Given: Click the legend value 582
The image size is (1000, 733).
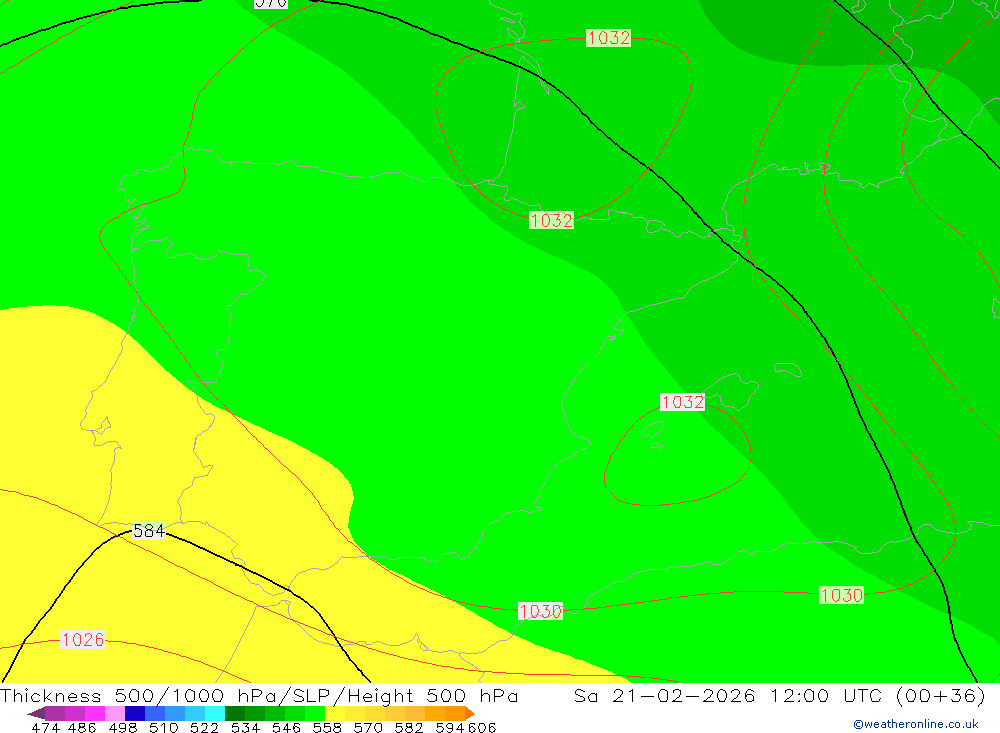Looking at the screenshot, I should (409, 727).
